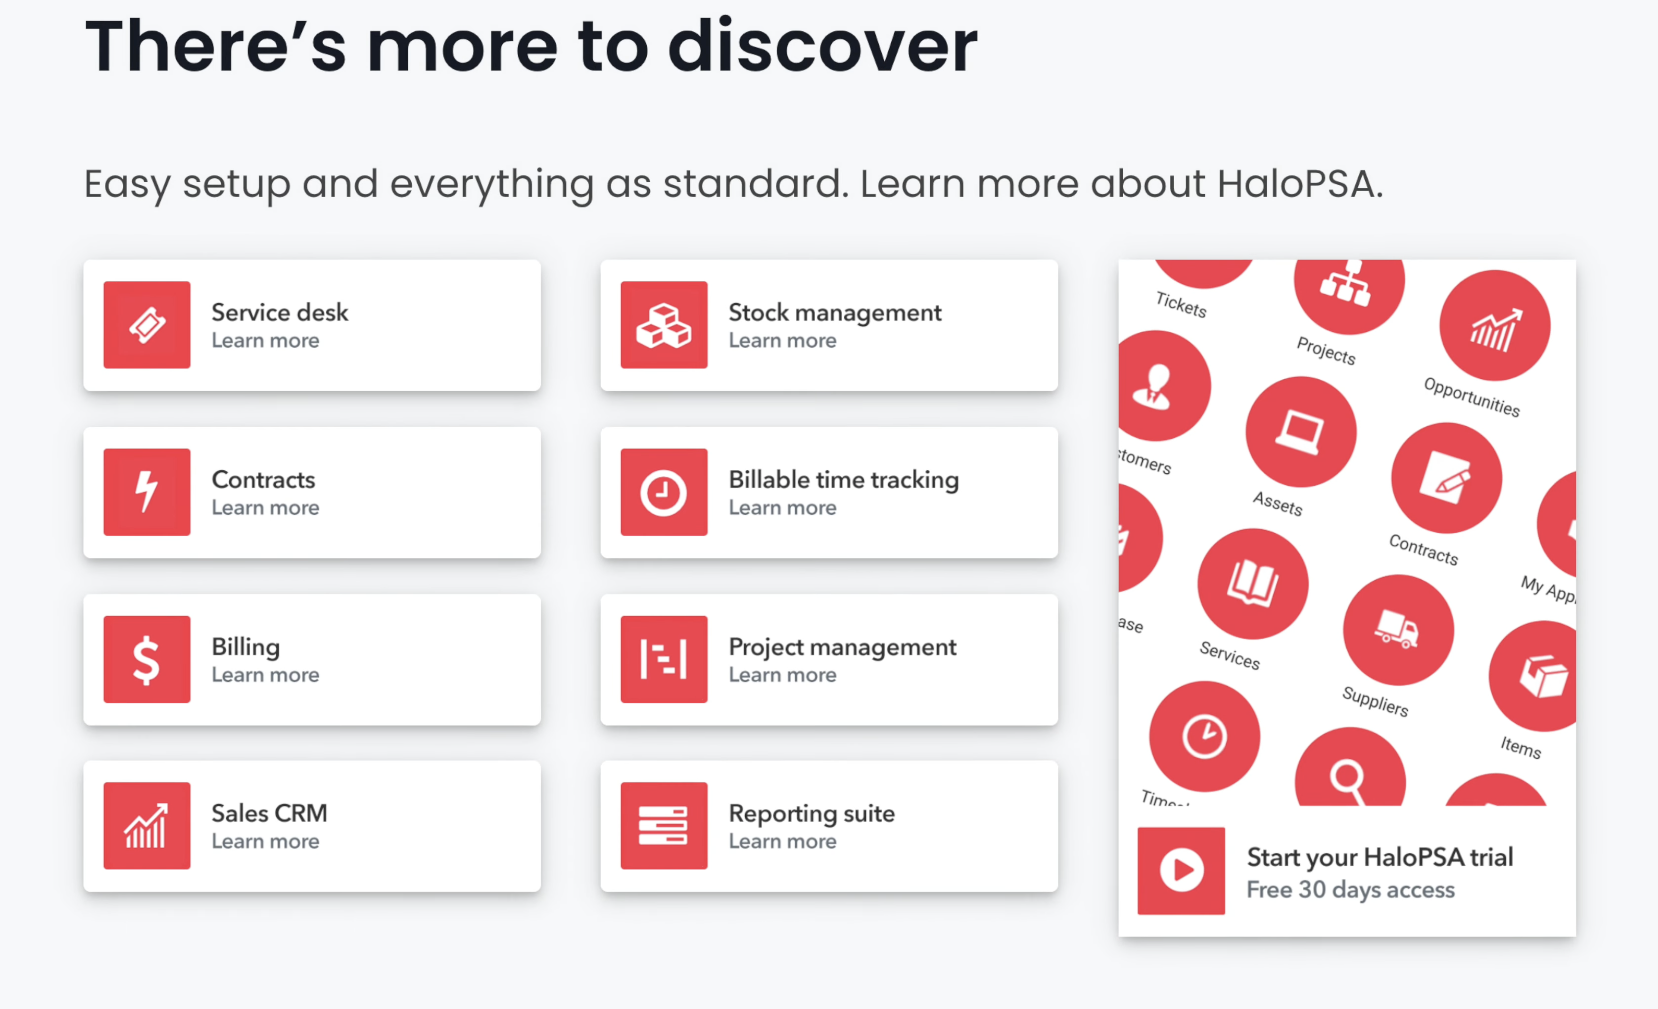Click the Opportunities growth chart circle icon

coord(1495,326)
